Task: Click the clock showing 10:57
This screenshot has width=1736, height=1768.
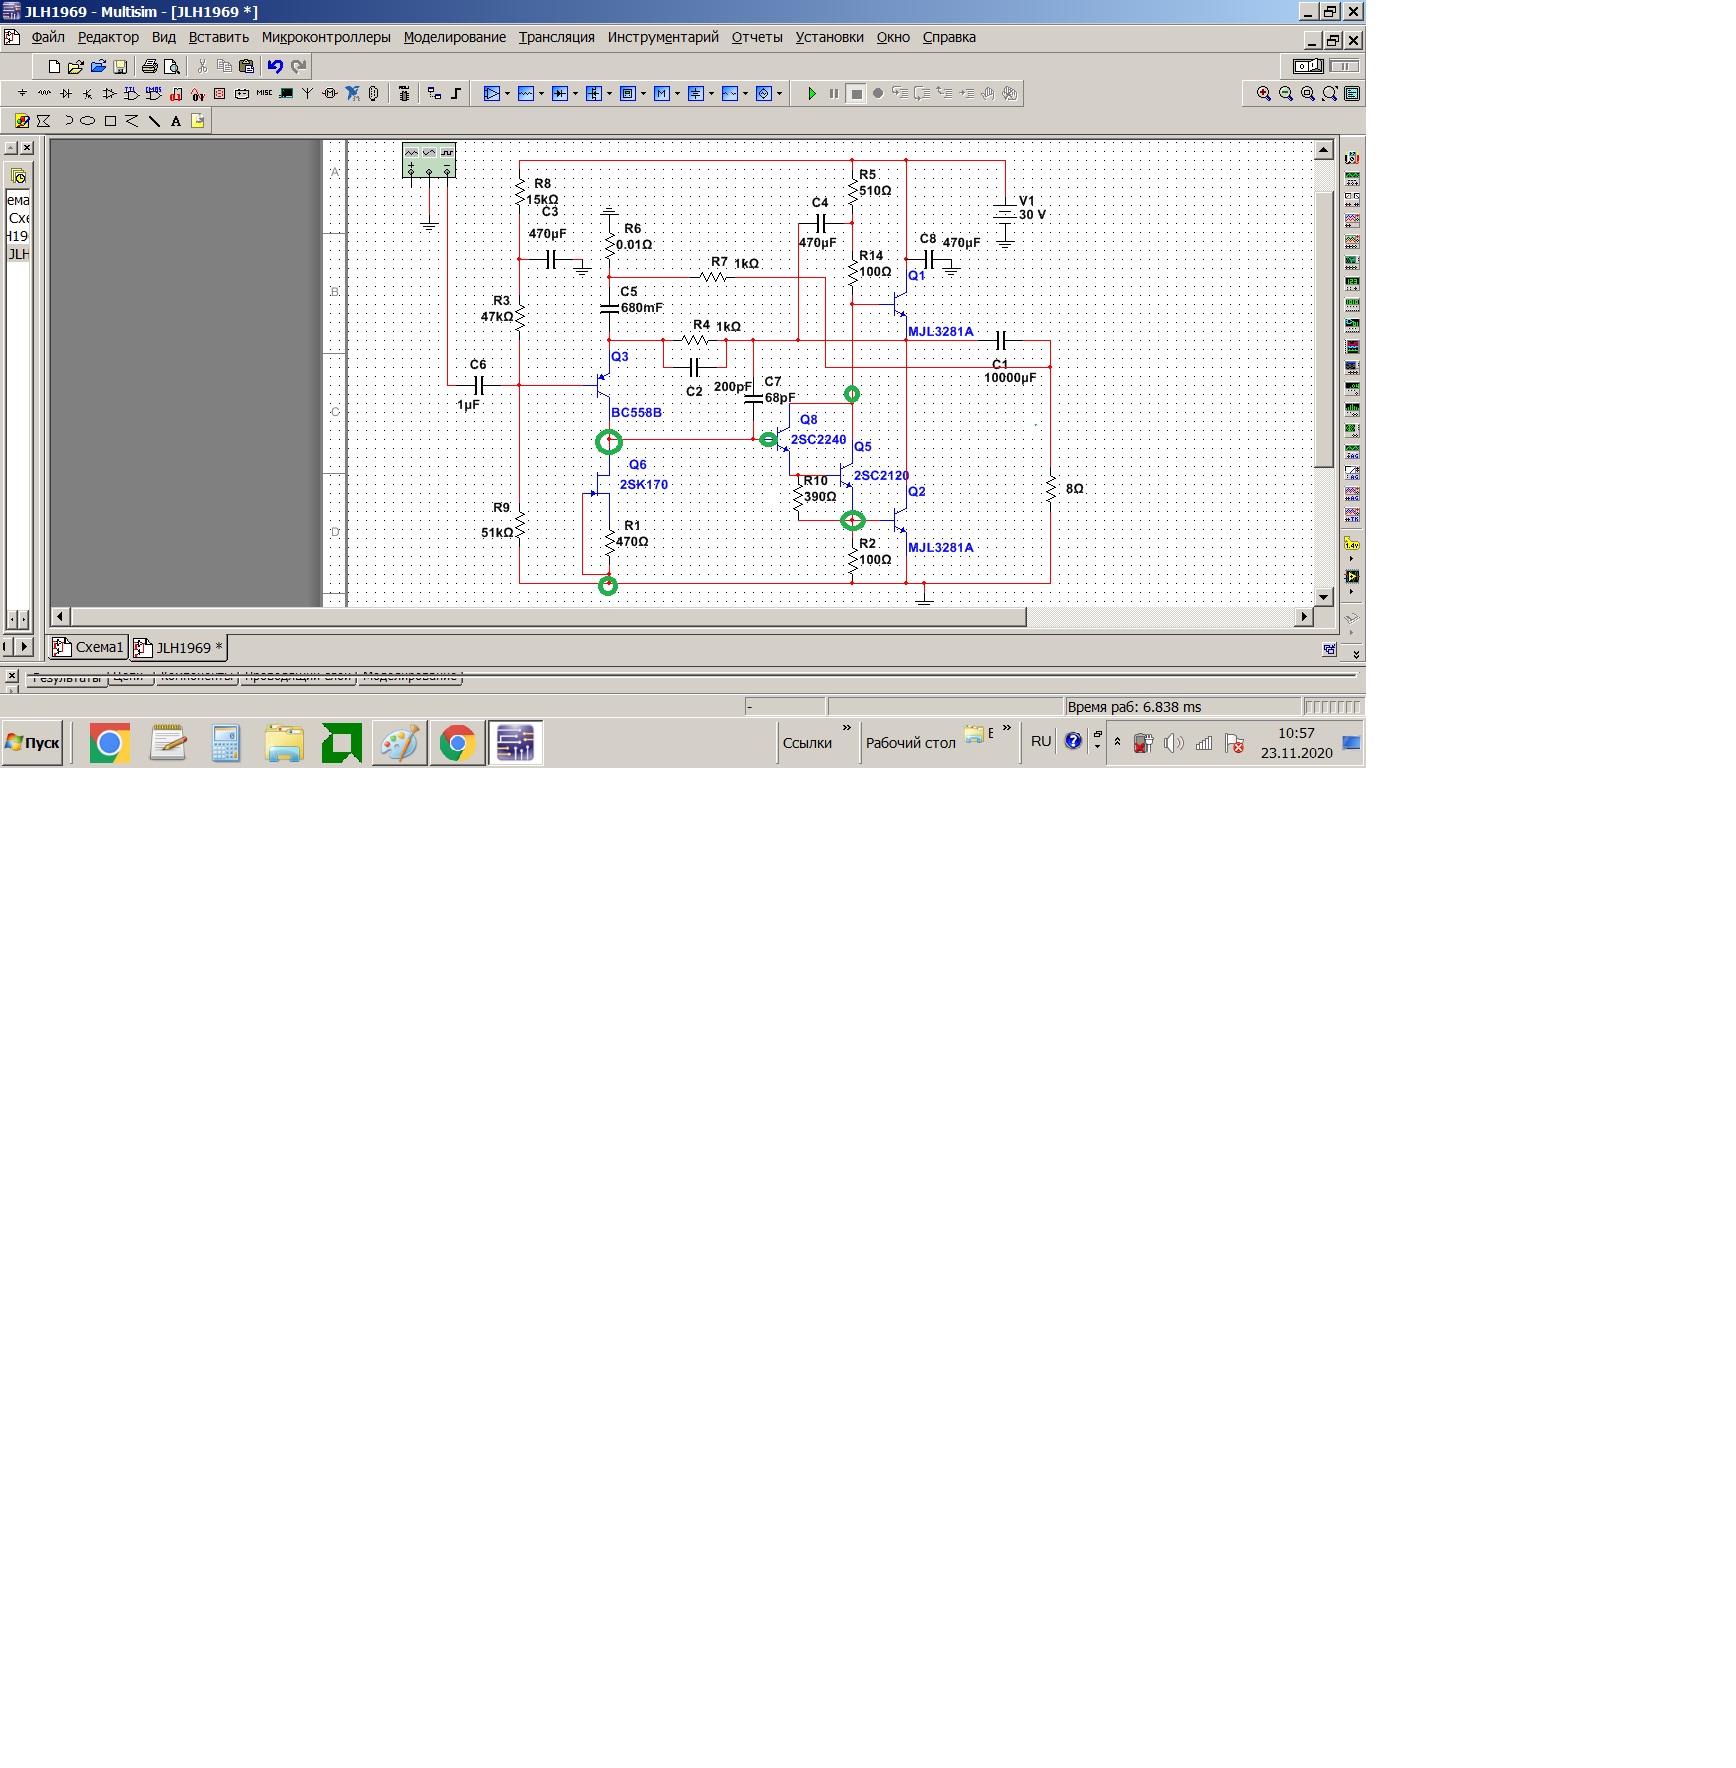Action: [x=1296, y=733]
